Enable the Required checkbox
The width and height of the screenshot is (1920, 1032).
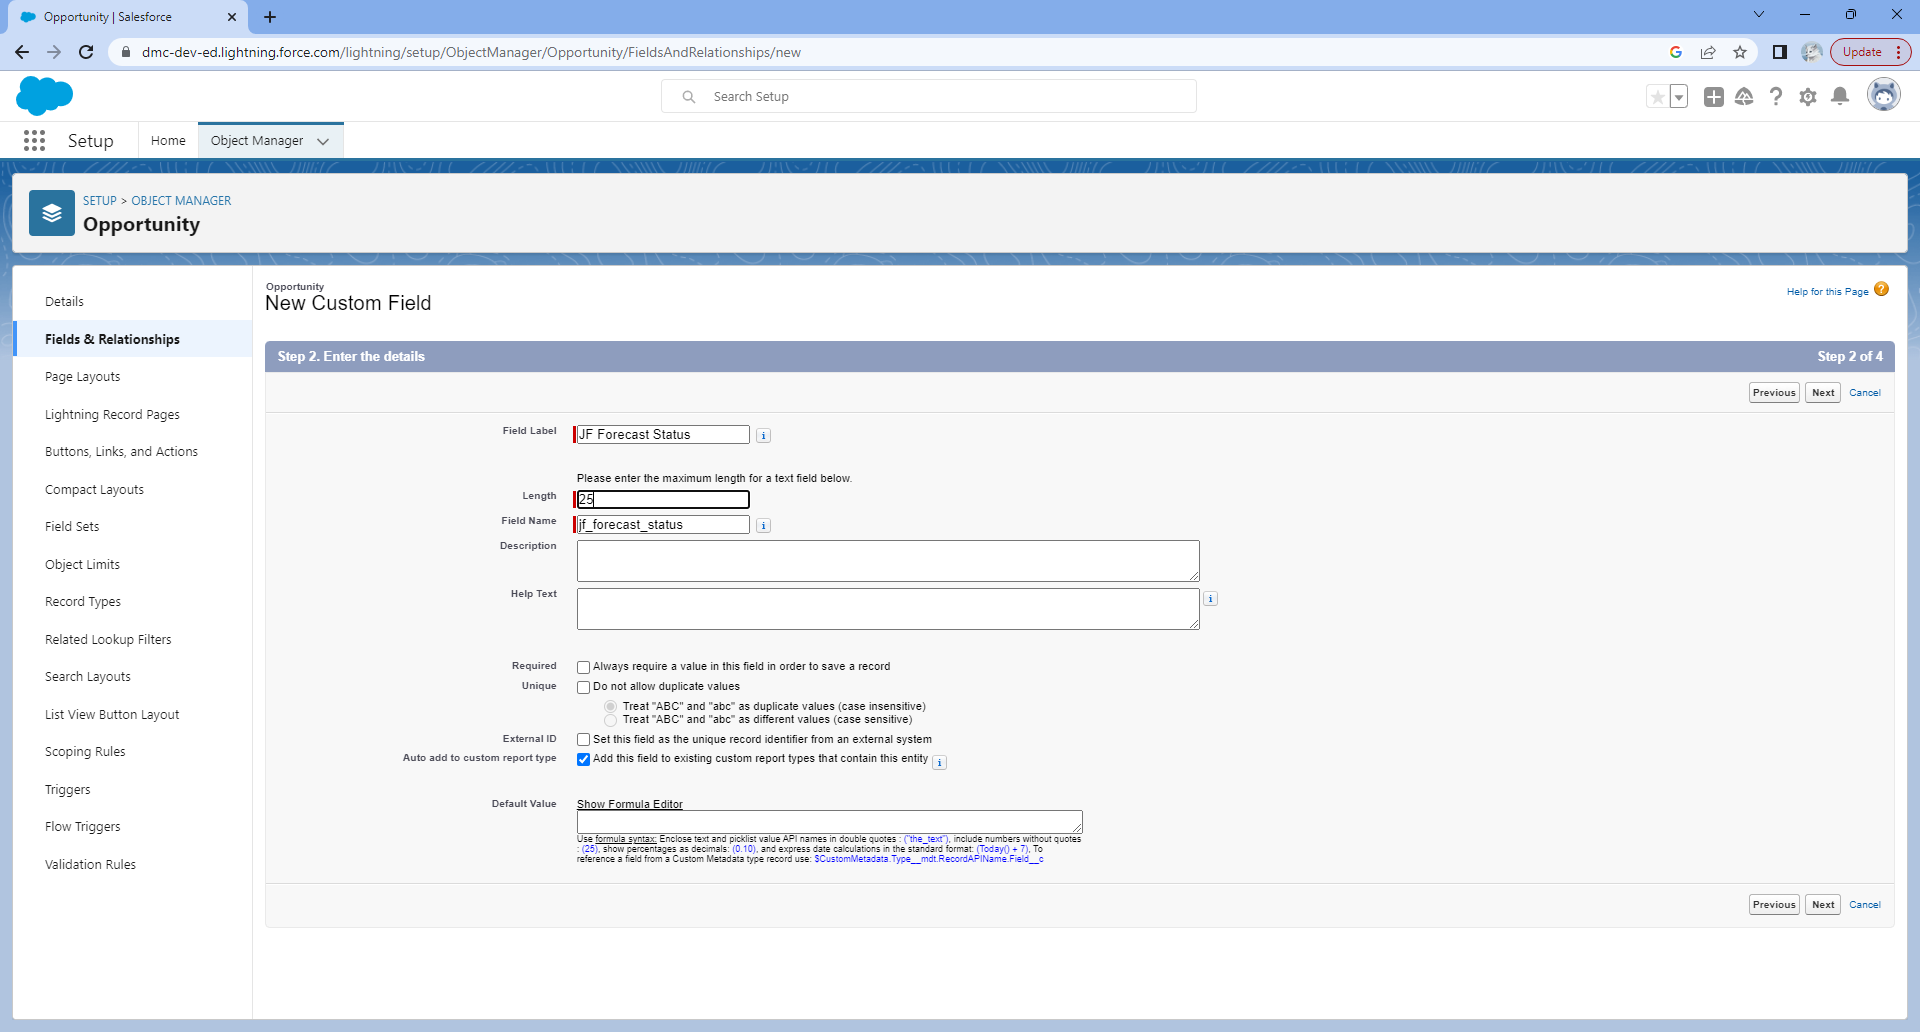tap(583, 667)
